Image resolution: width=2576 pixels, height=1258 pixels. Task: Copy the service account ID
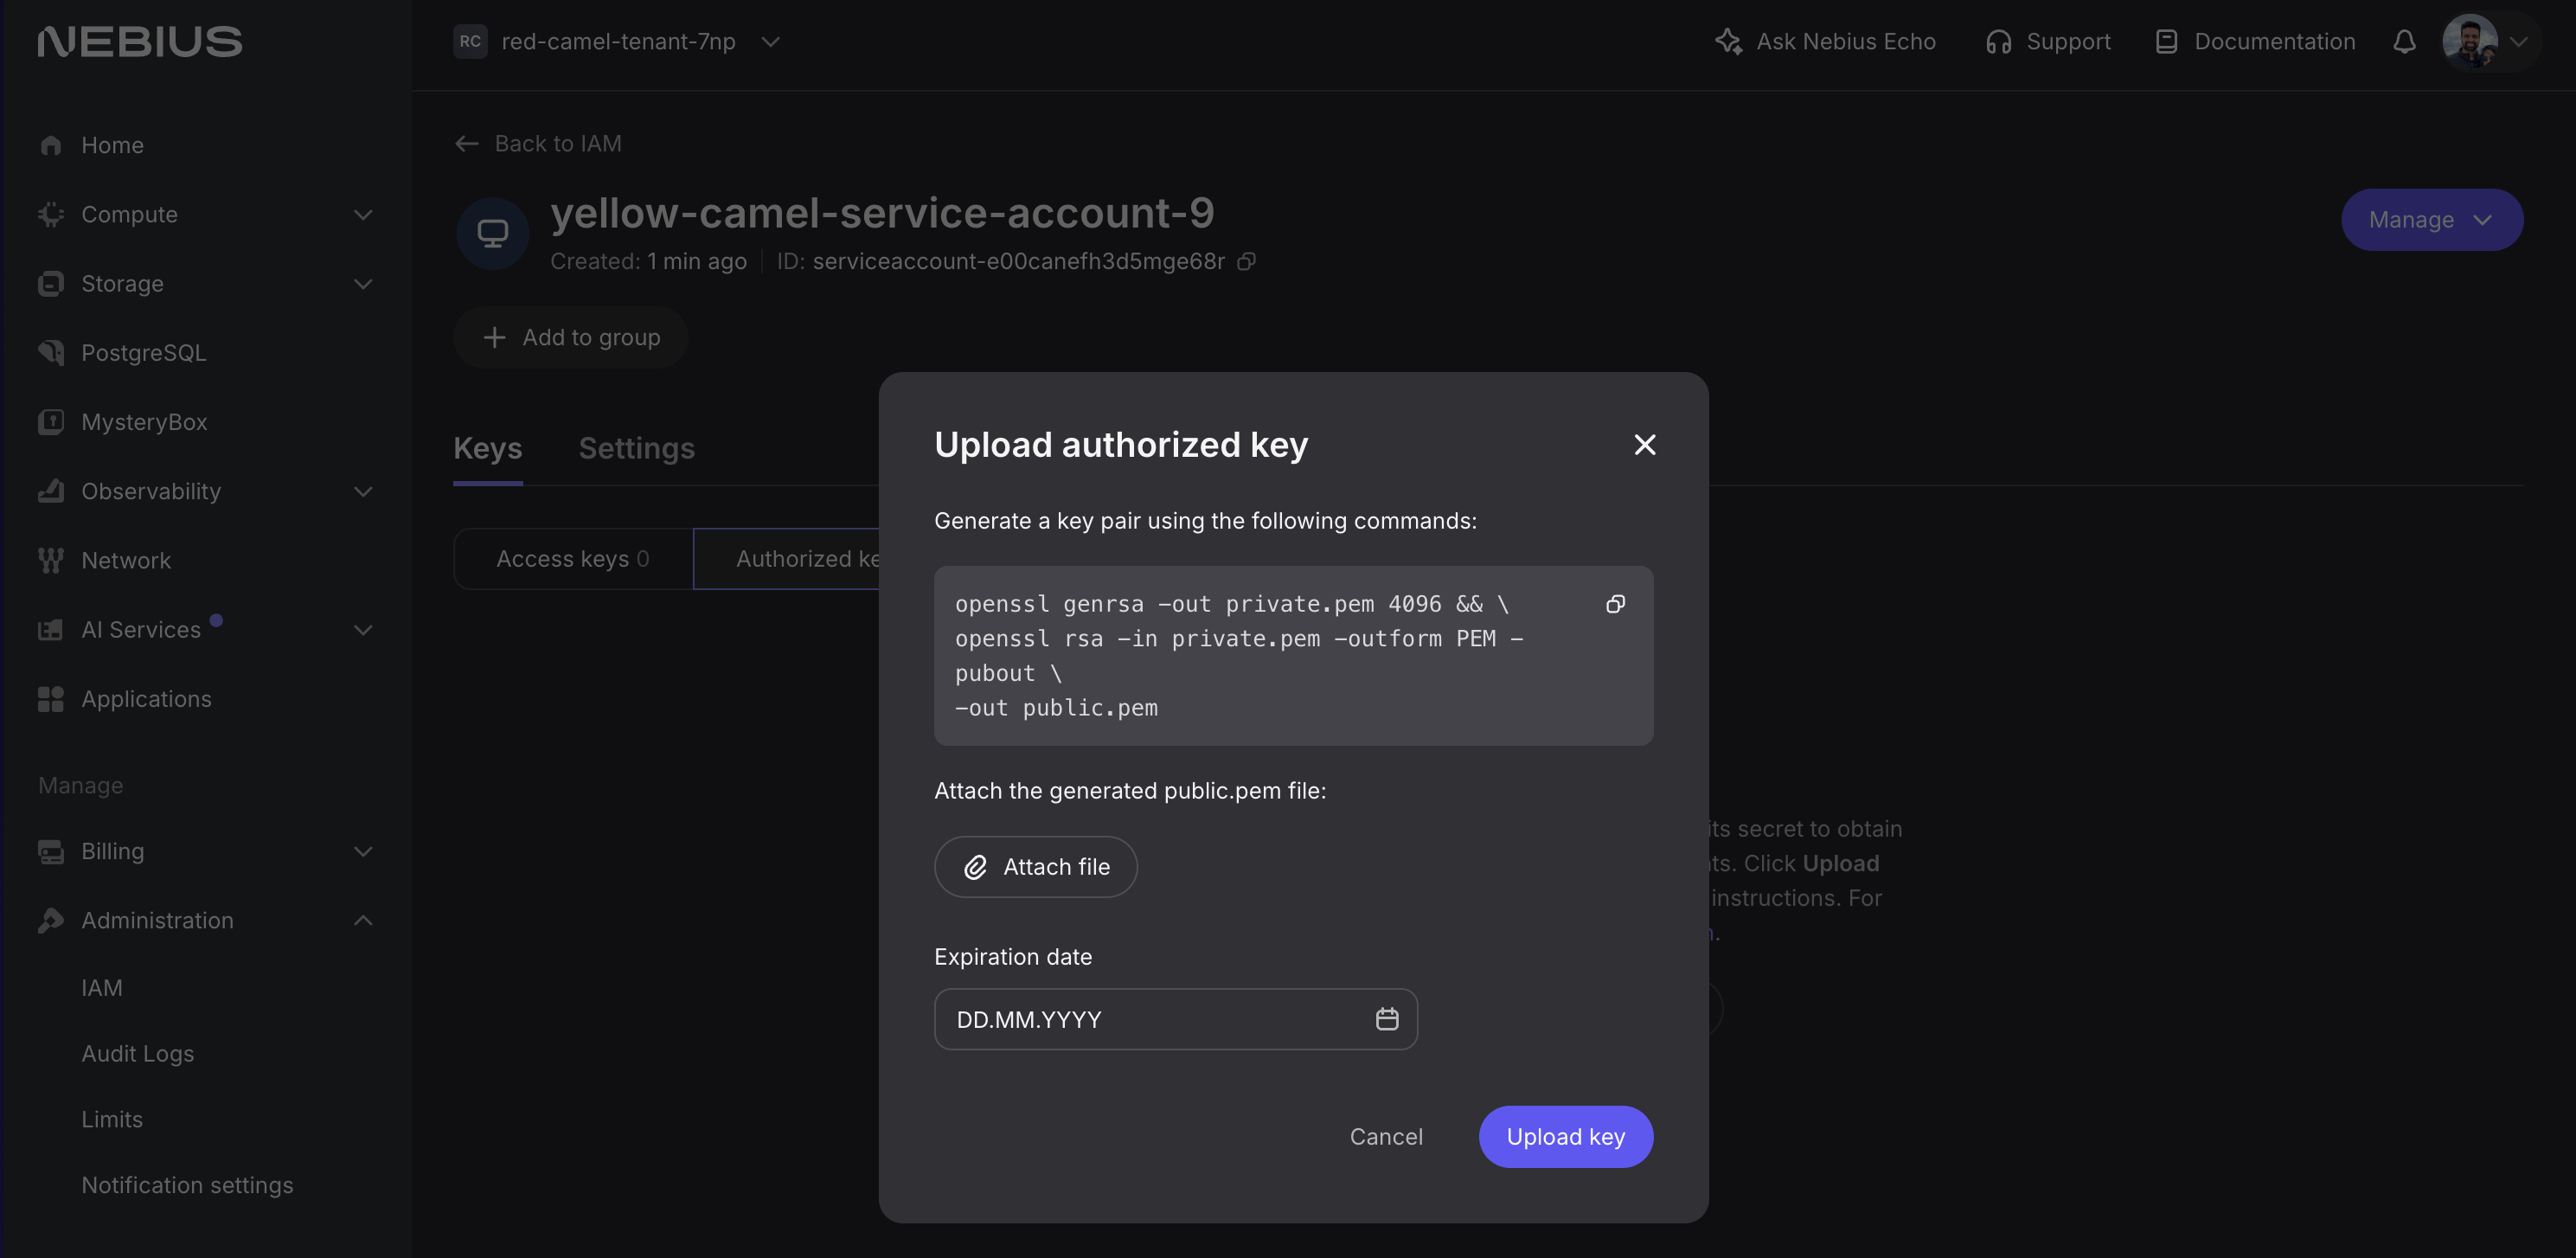[1246, 261]
